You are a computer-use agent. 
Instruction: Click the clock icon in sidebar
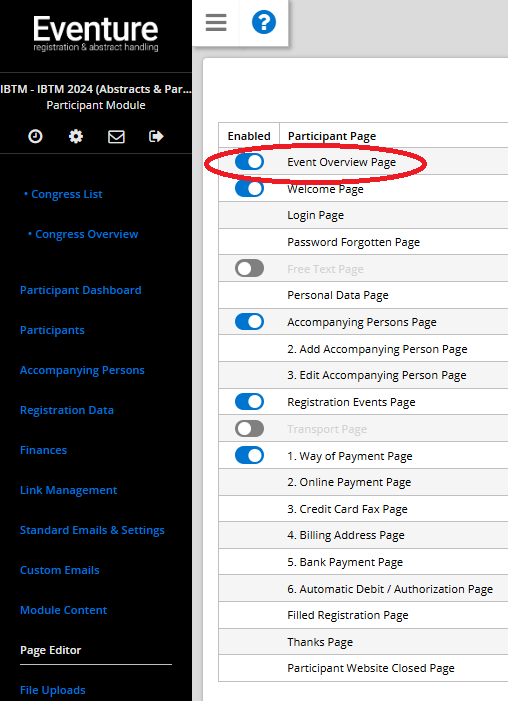tap(35, 136)
